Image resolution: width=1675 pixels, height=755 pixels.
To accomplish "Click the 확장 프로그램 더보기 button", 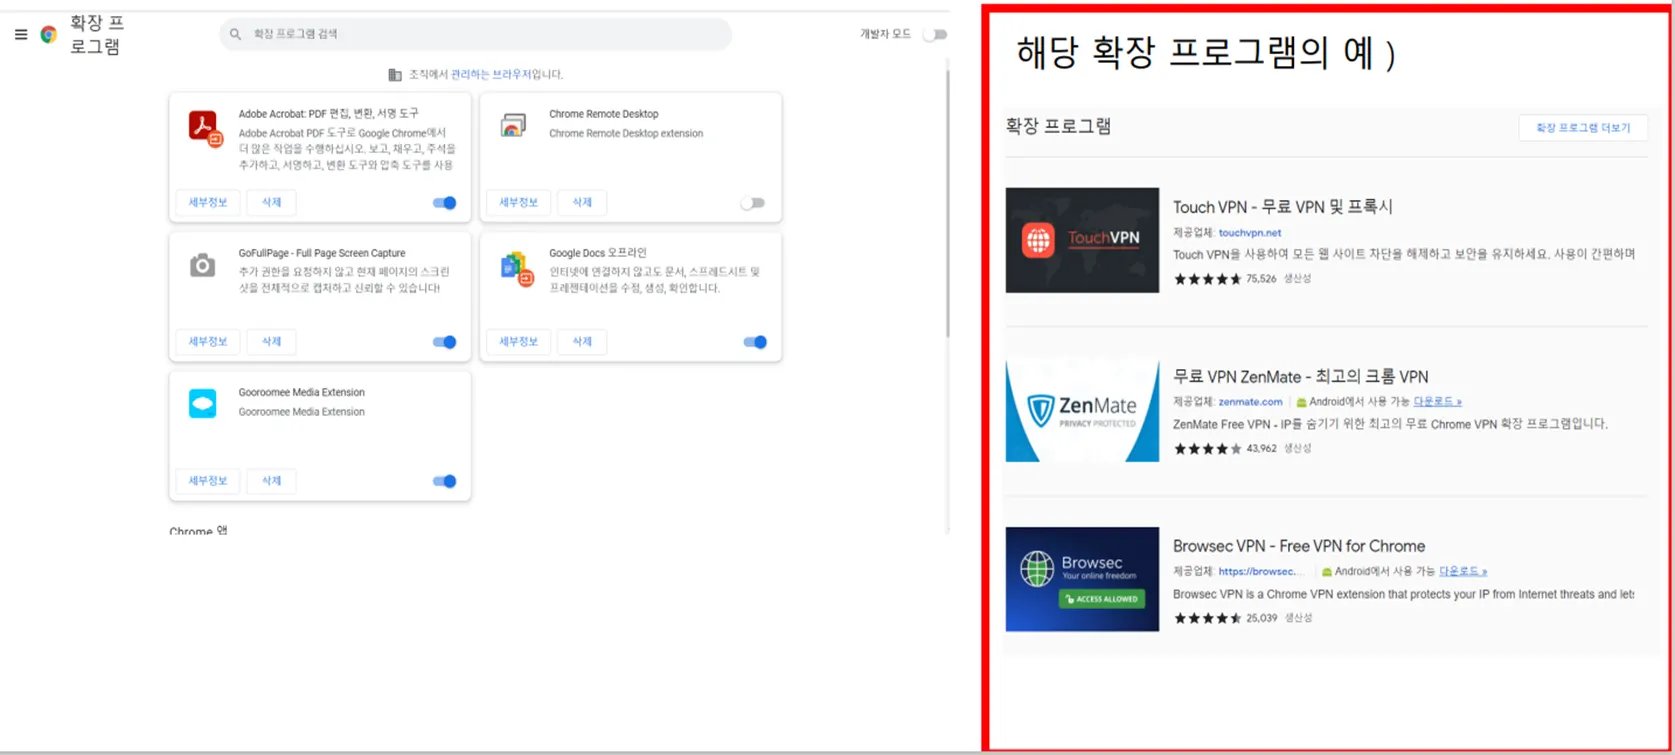I will (1583, 128).
